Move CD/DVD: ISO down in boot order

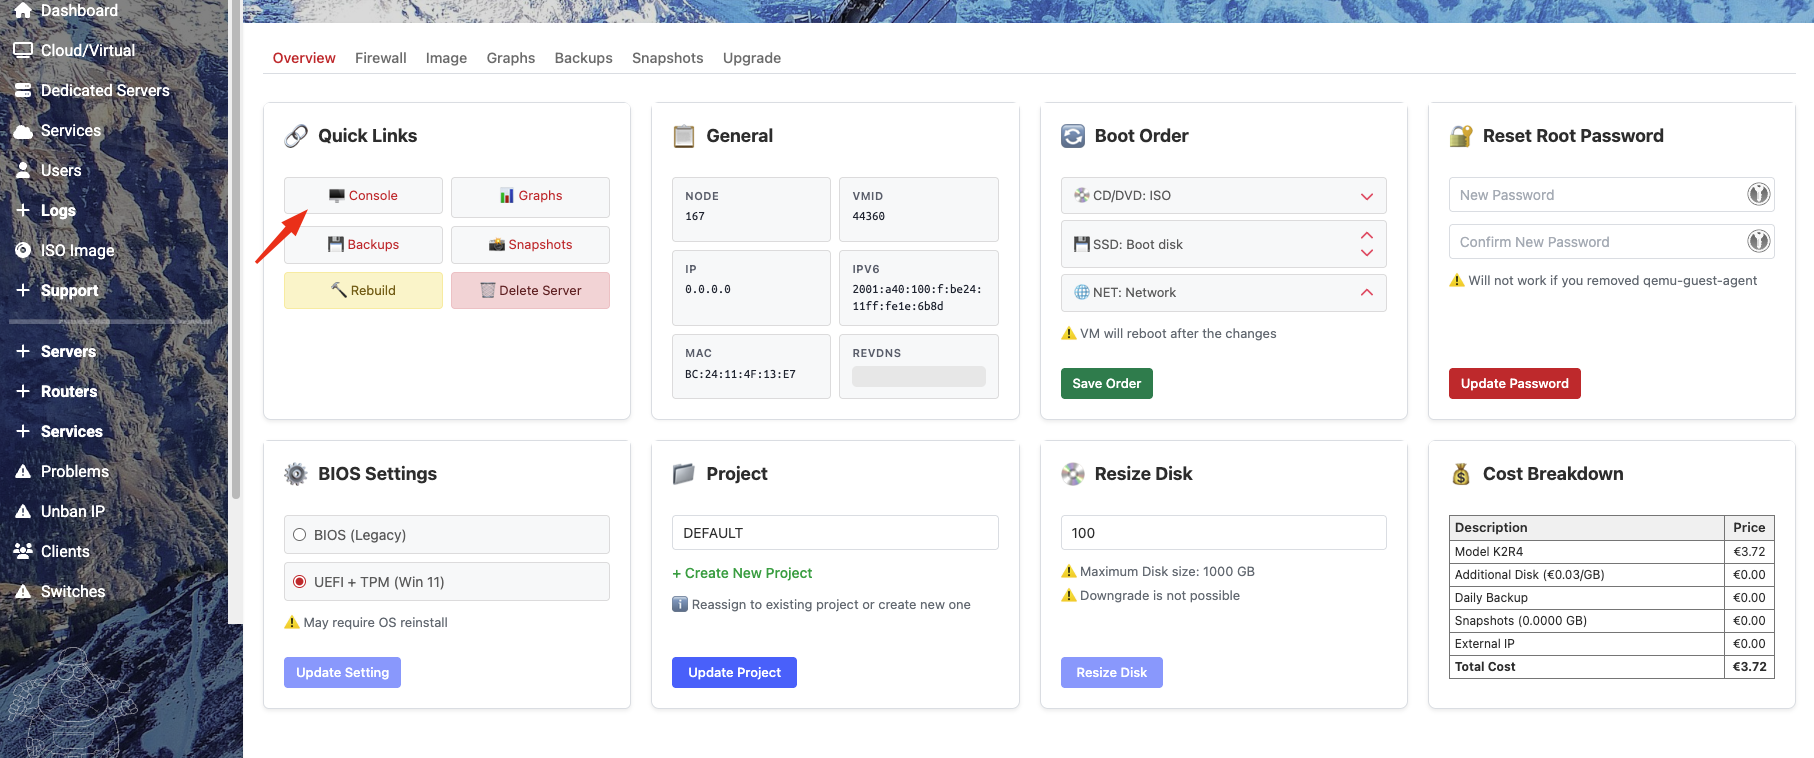1366,196
